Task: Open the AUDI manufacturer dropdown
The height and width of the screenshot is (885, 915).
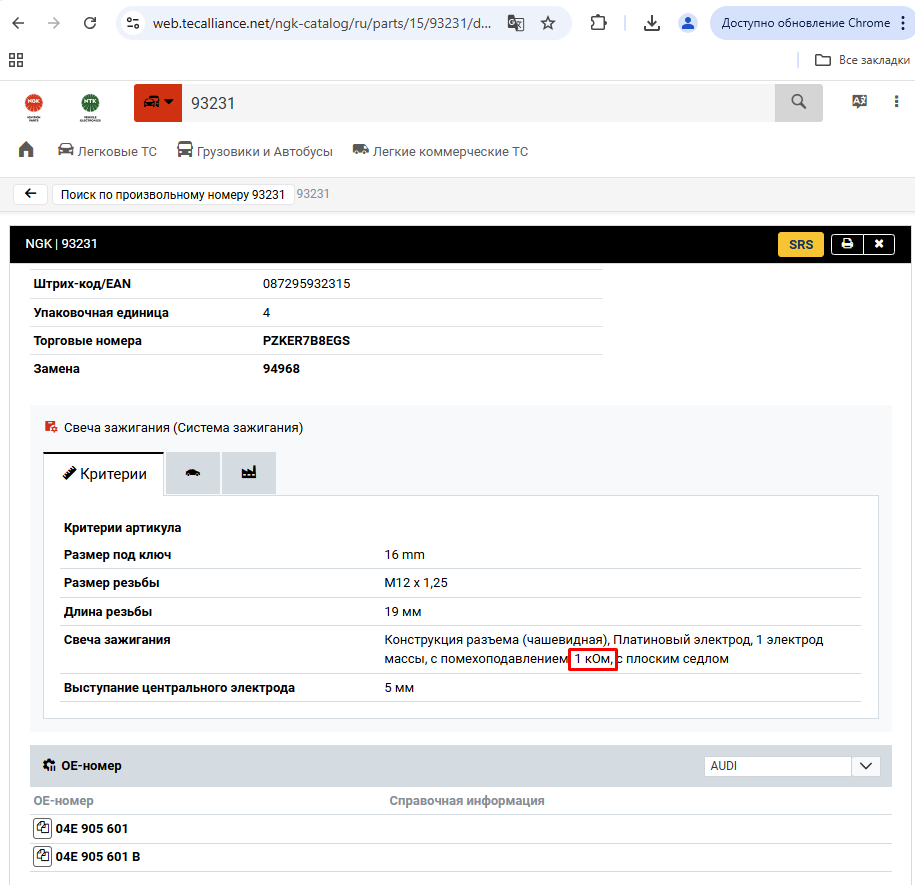Action: pyautogui.click(x=778, y=766)
